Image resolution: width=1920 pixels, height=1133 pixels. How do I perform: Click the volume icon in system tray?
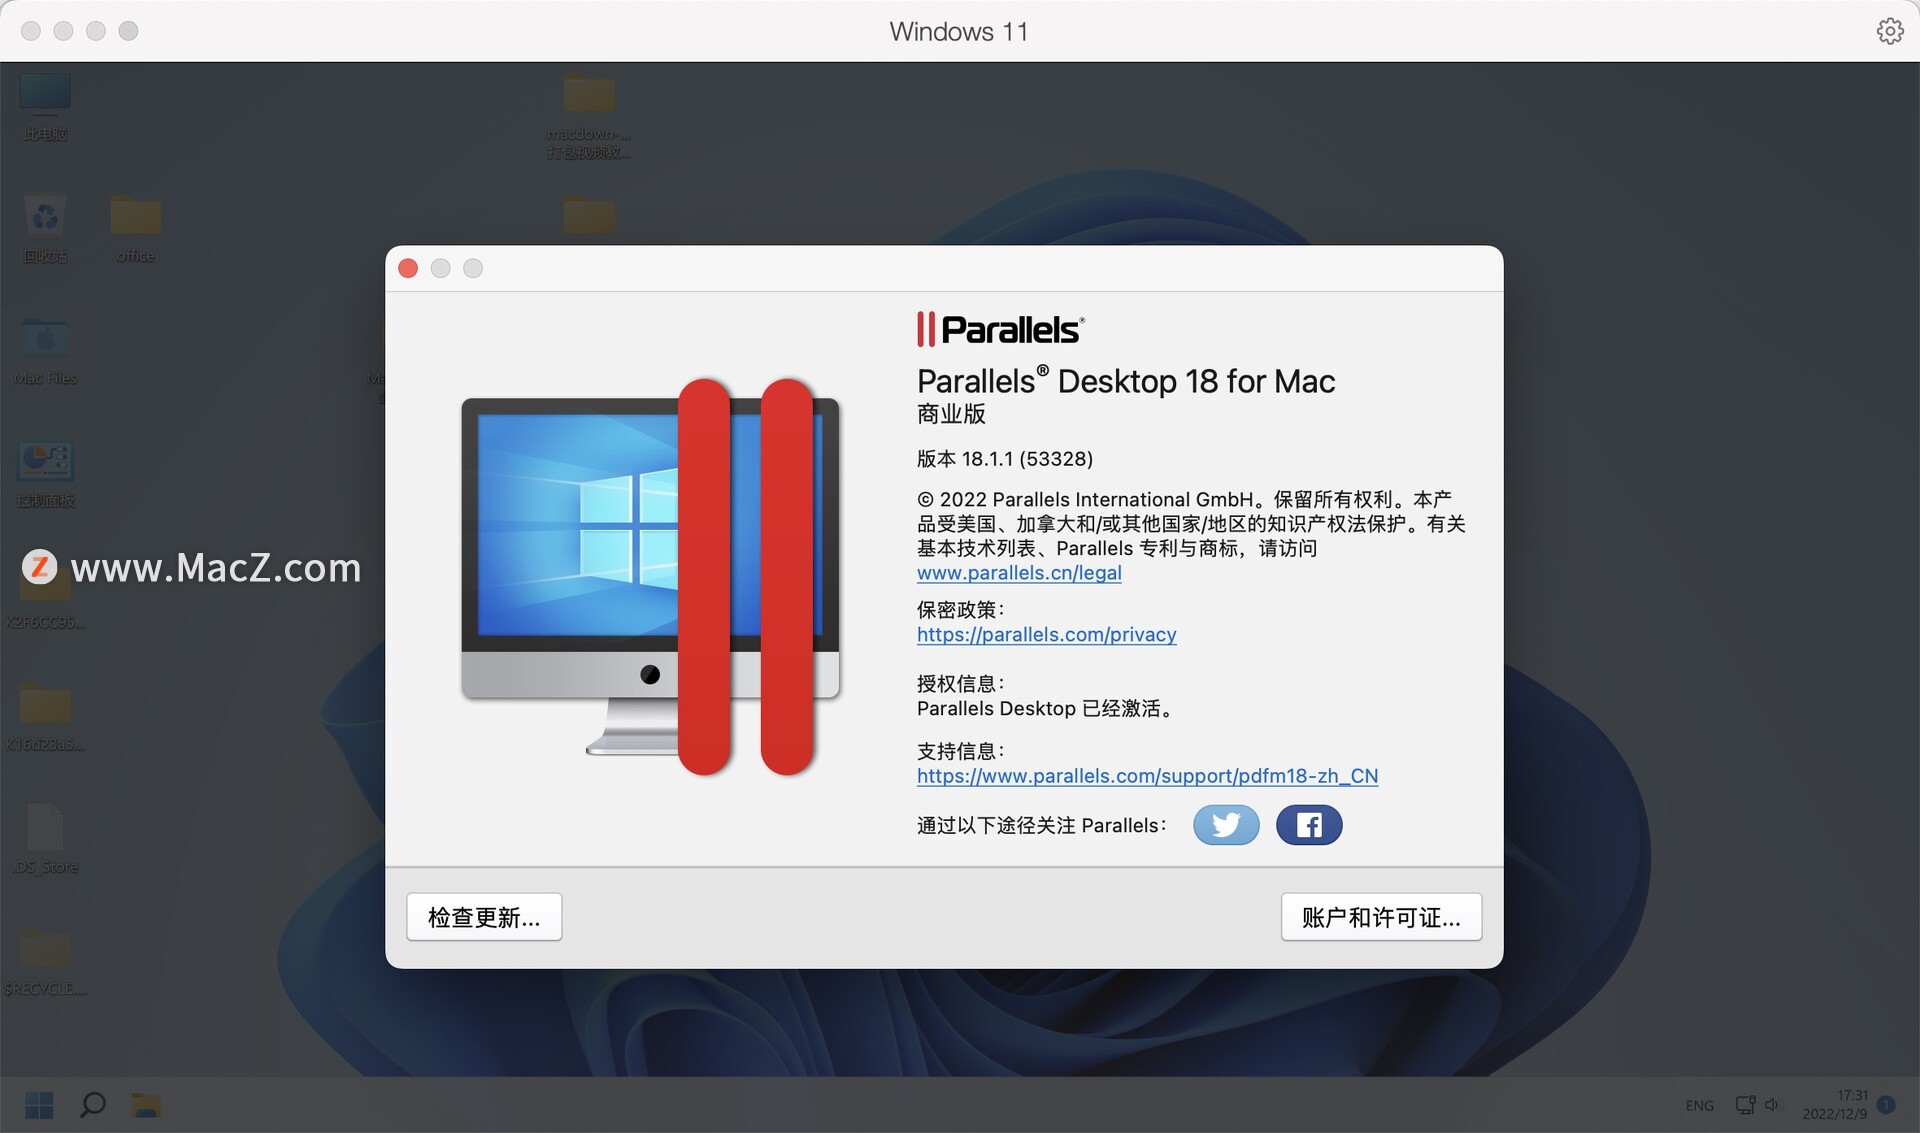point(1774,1105)
